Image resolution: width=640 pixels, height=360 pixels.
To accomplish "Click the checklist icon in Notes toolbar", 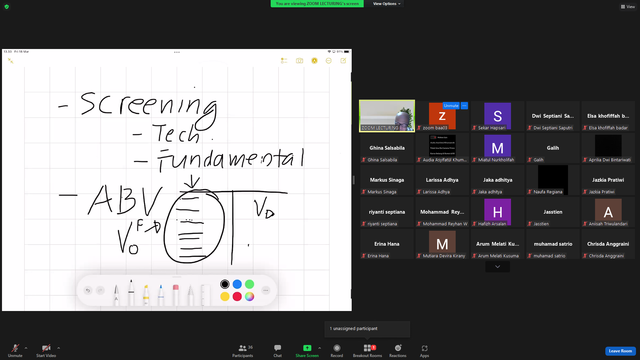I will pyautogui.click(x=284, y=61).
